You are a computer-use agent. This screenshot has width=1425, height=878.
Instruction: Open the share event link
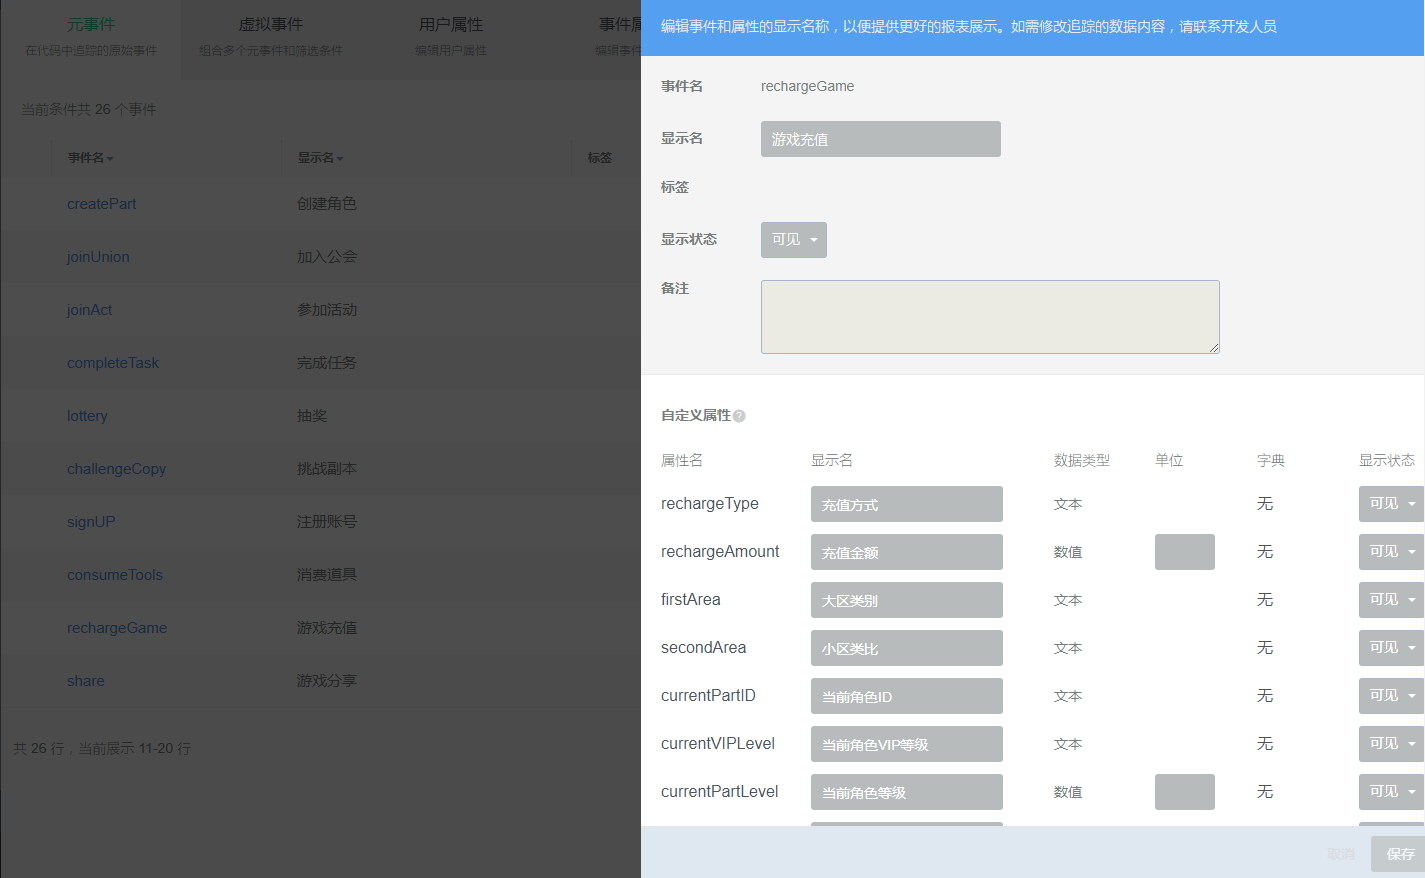point(86,681)
